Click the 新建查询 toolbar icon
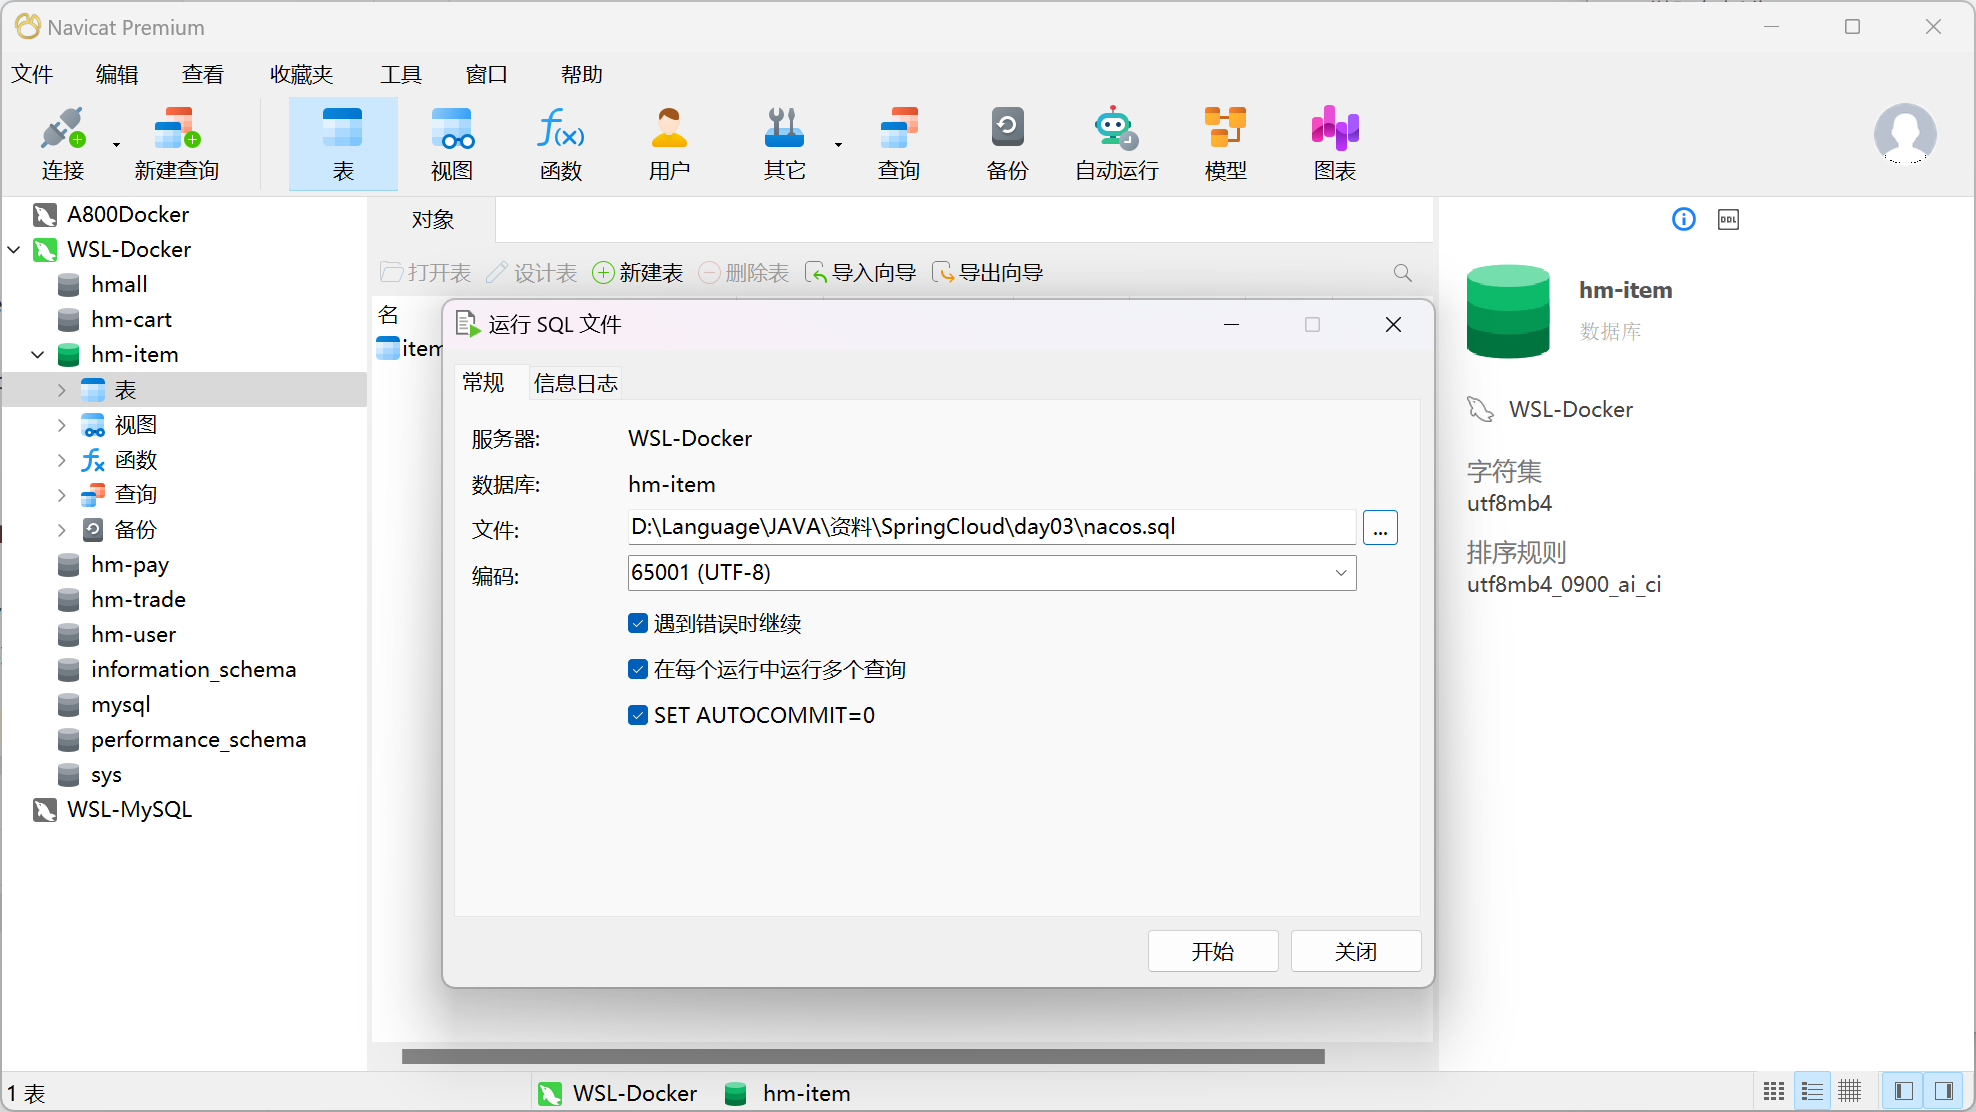1976x1112 pixels. coord(177,143)
